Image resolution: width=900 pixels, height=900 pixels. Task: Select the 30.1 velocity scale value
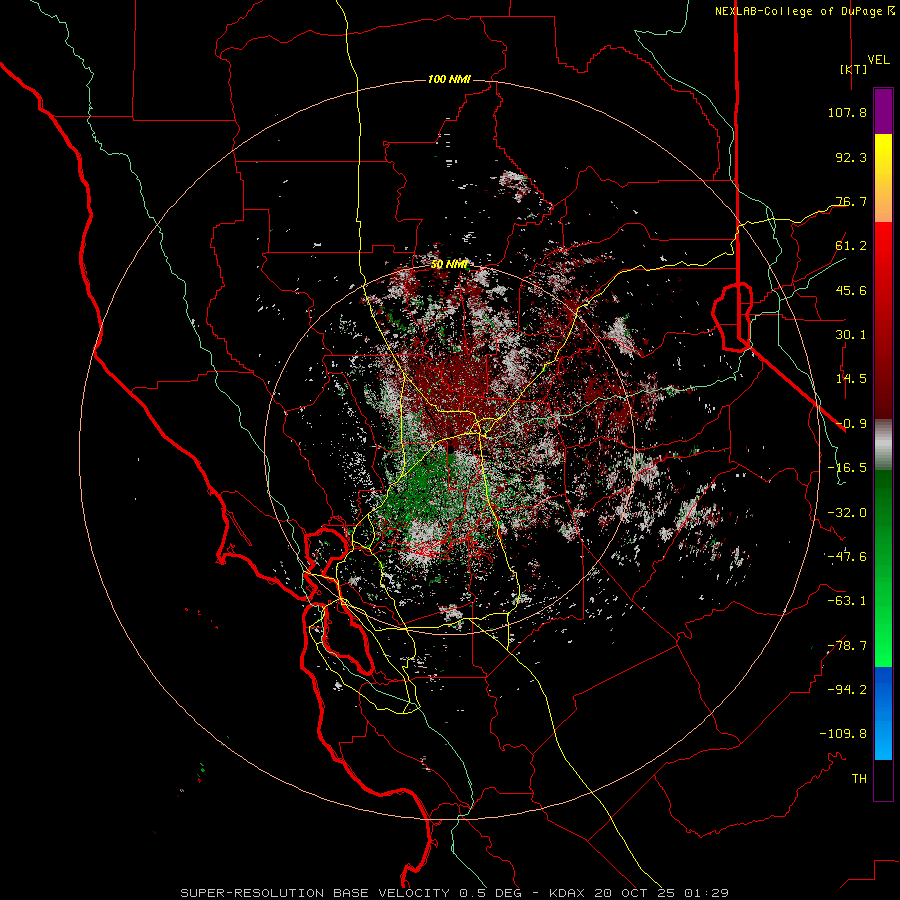coord(851,335)
